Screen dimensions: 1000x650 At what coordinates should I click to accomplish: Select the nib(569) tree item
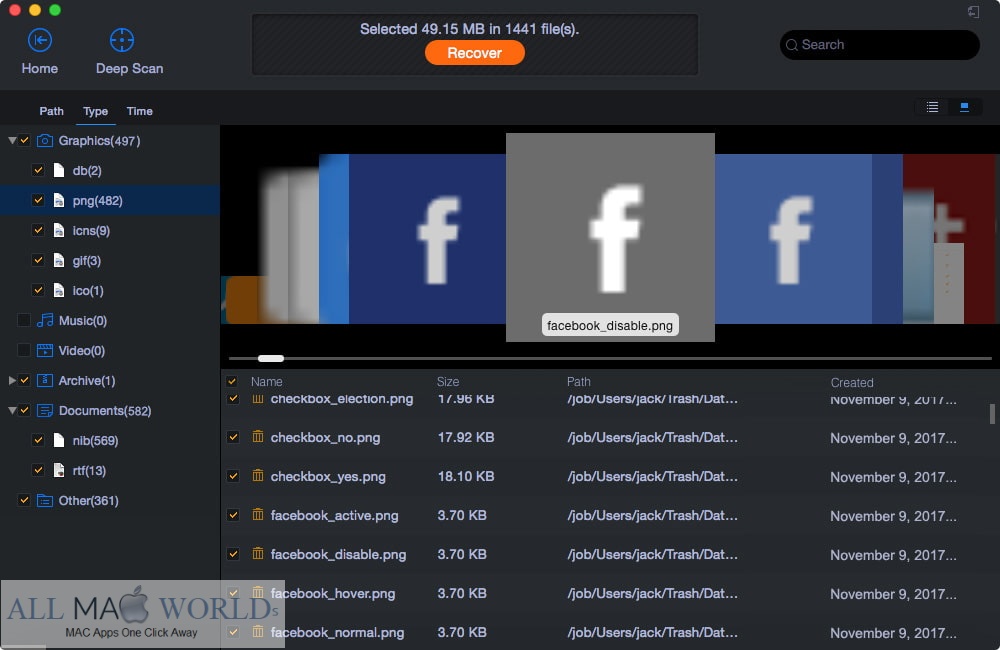pos(96,440)
